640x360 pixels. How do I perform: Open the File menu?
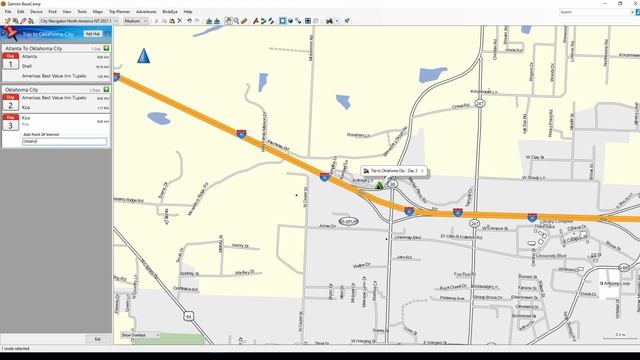(x=8, y=12)
